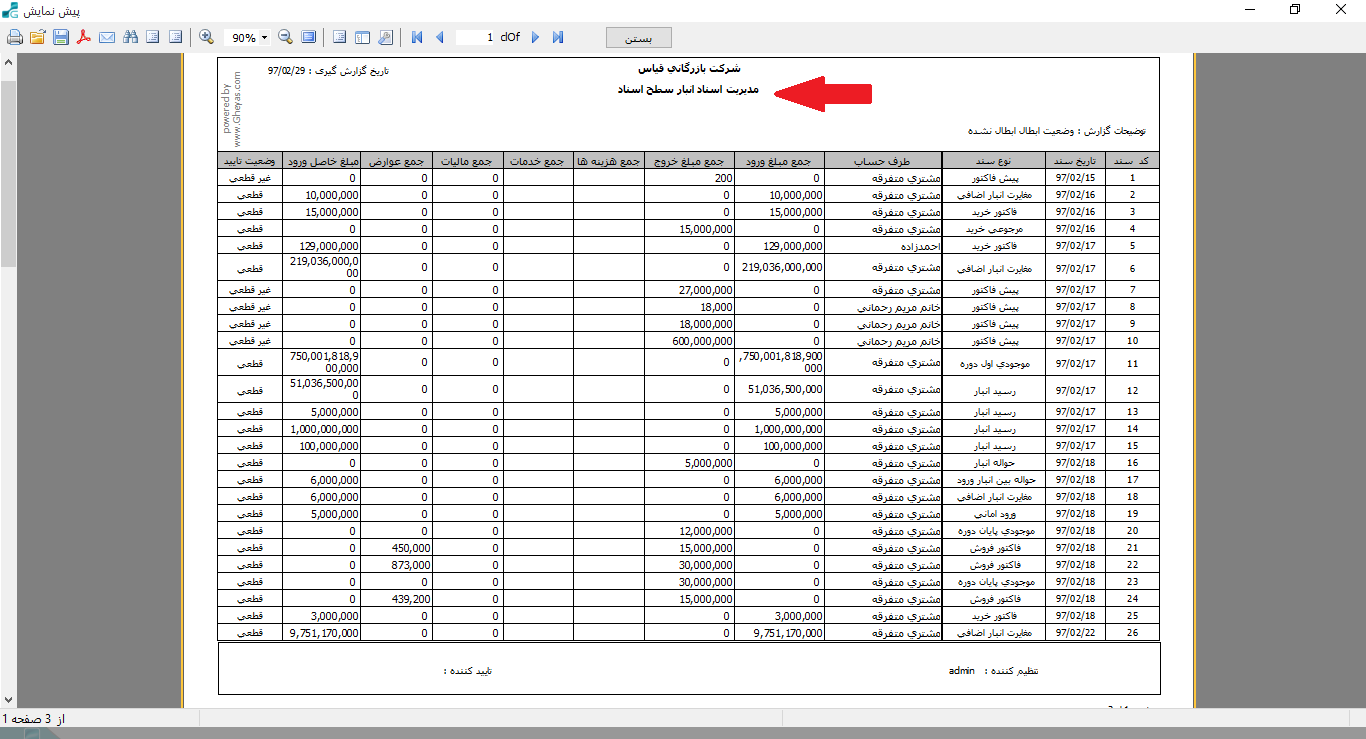
Task: Zoom out with the magnifier minus icon
Action: click(285, 37)
